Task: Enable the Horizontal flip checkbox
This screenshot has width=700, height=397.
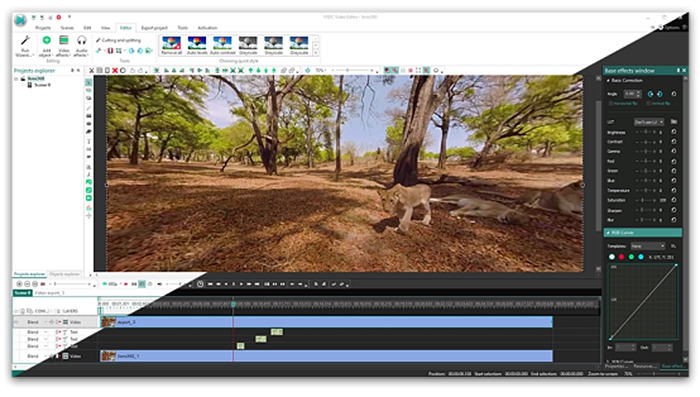Action: point(611,104)
